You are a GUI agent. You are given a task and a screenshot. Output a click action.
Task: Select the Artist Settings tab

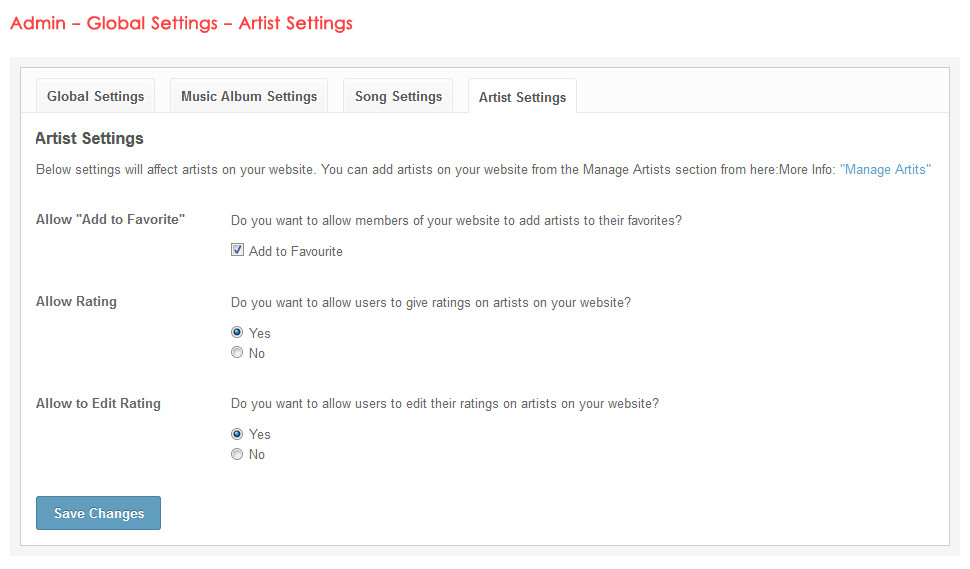[522, 97]
